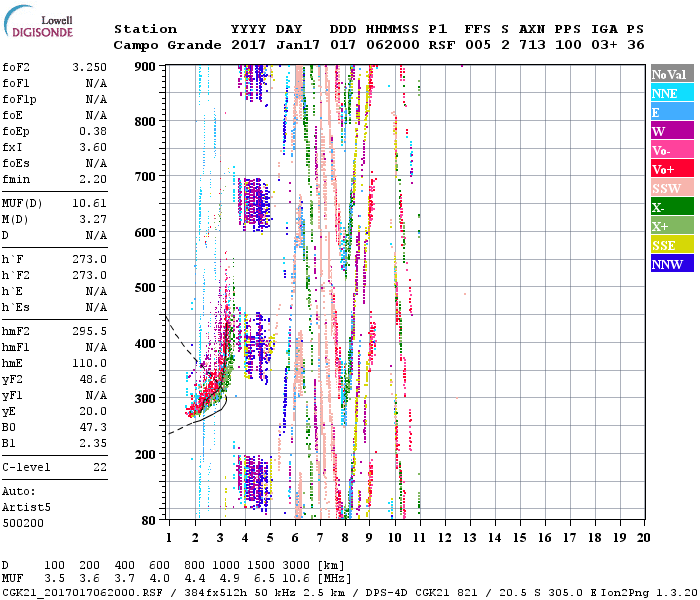This screenshot has height=600, width=700.
Task: Select the NoVal legend swatch
Action: [x=671, y=74]
